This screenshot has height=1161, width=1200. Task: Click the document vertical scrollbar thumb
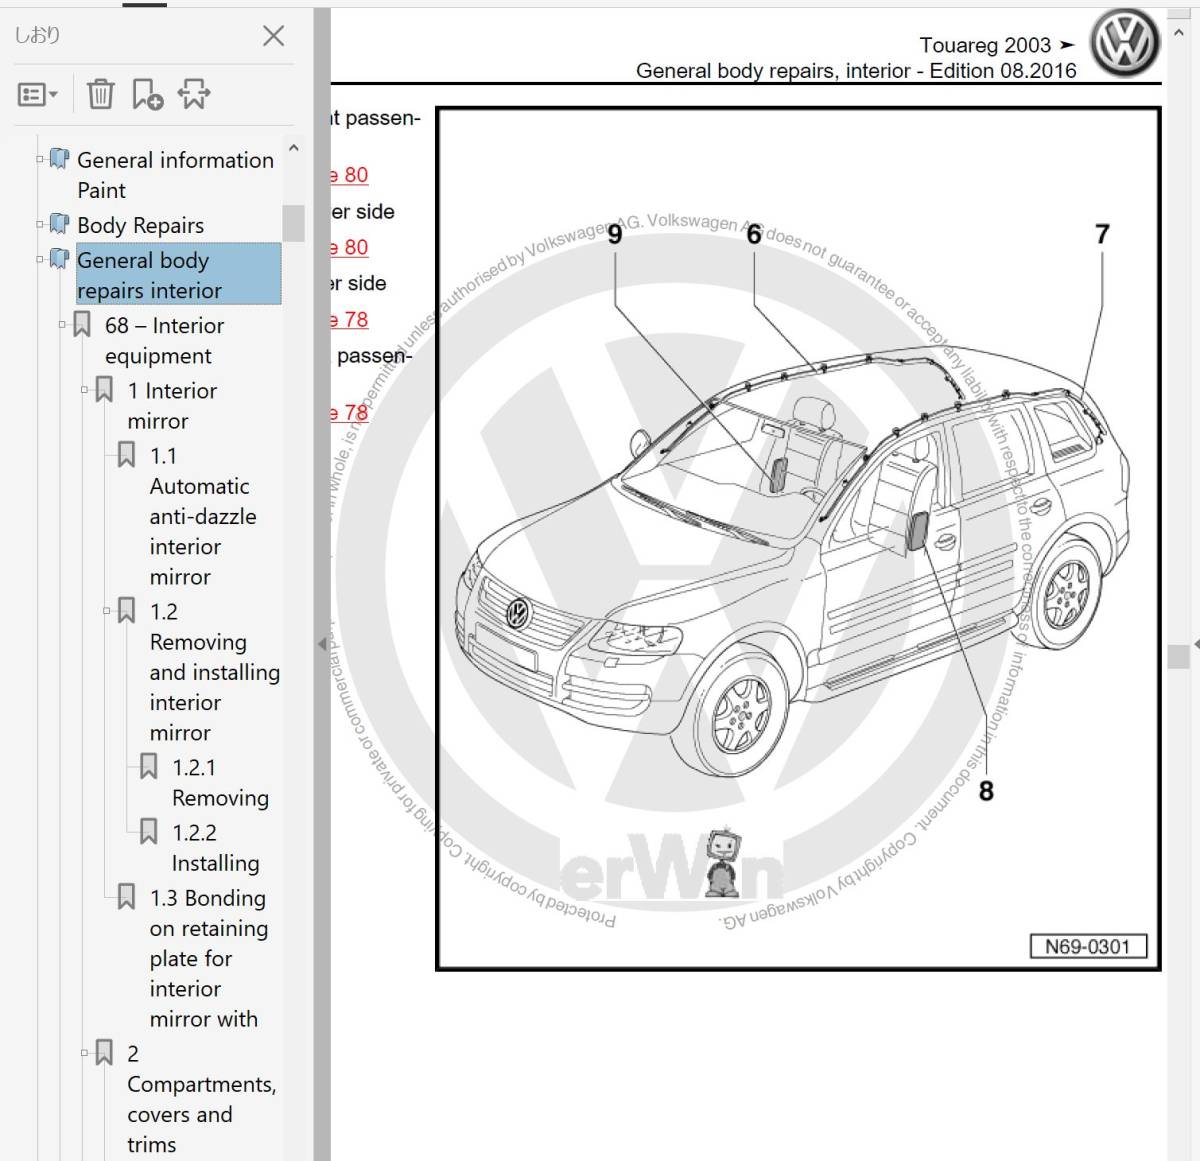pyautogui.click(x=1179, y=656)
